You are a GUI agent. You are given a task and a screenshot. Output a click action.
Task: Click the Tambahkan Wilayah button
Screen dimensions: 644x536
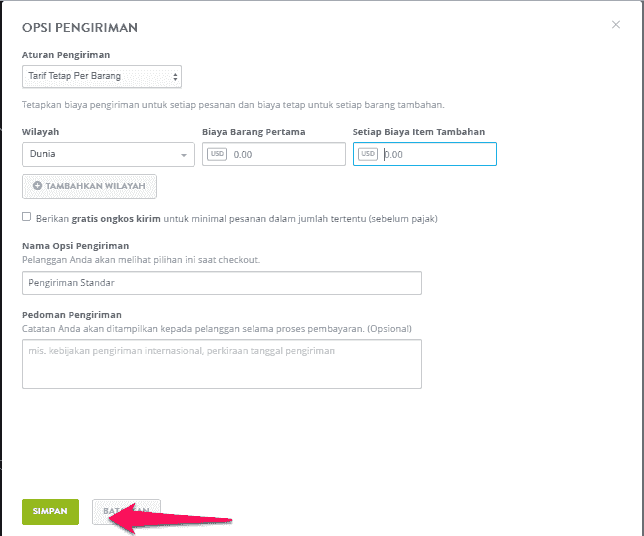(x=89, y=186)
